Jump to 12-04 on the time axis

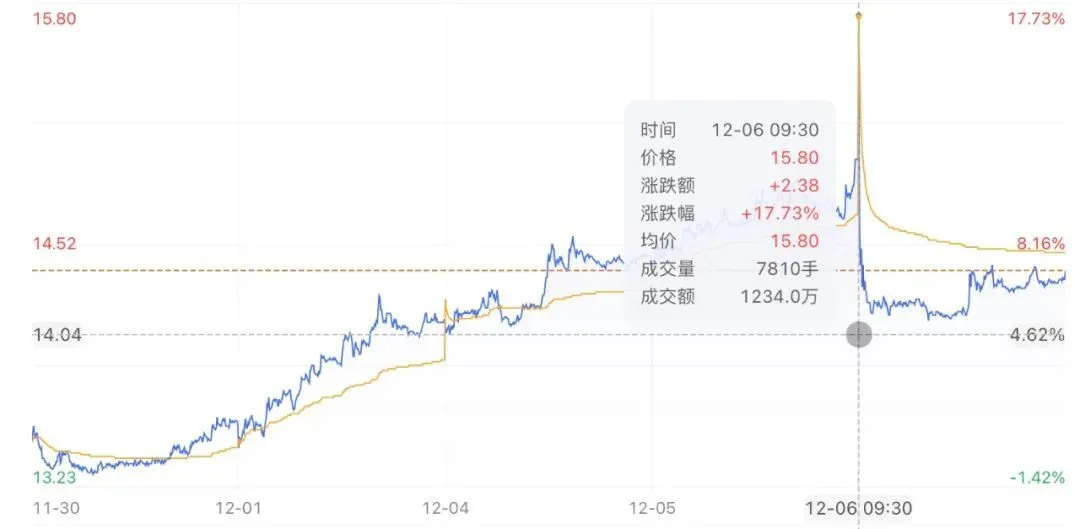pos(447,508)
